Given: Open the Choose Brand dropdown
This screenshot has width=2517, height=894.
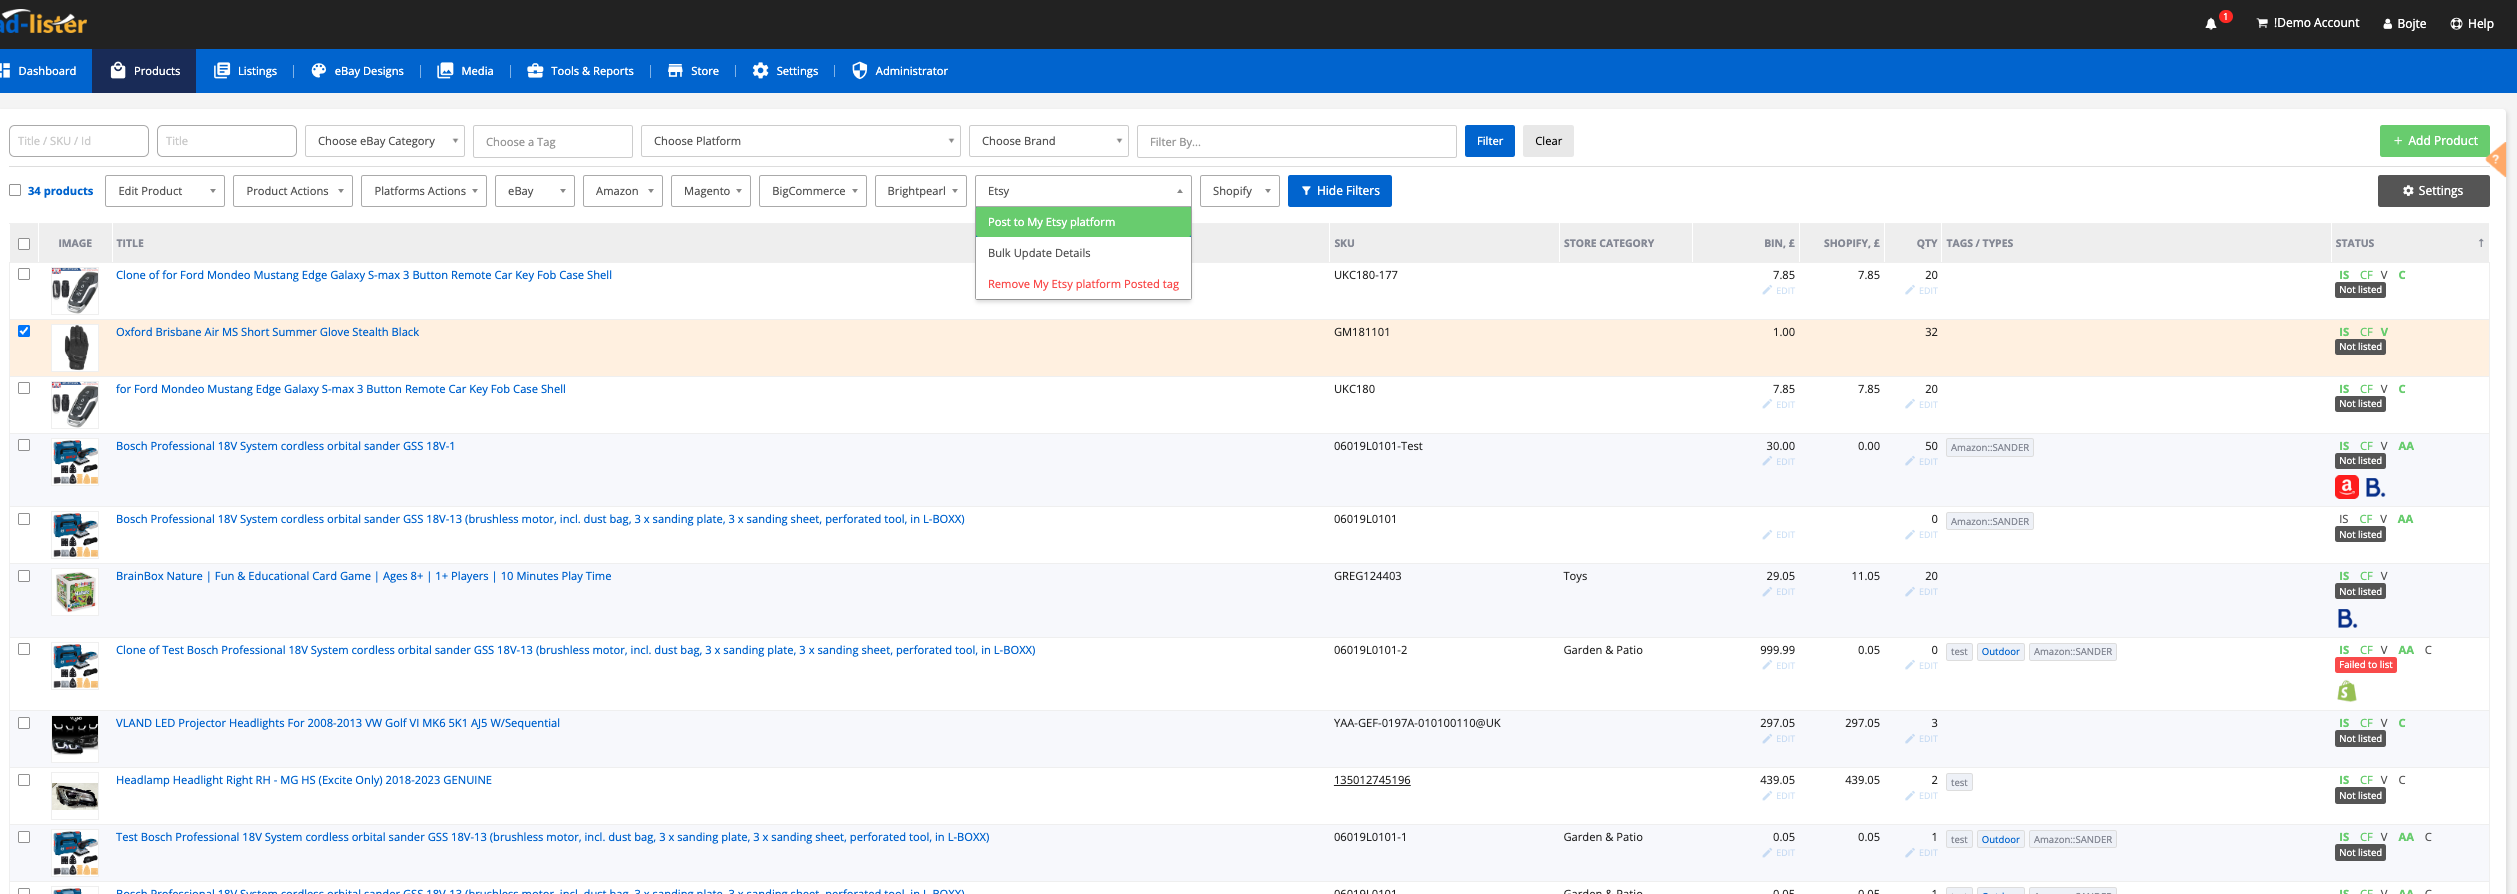Looking at the screenshot, I should coord(1048,141).
